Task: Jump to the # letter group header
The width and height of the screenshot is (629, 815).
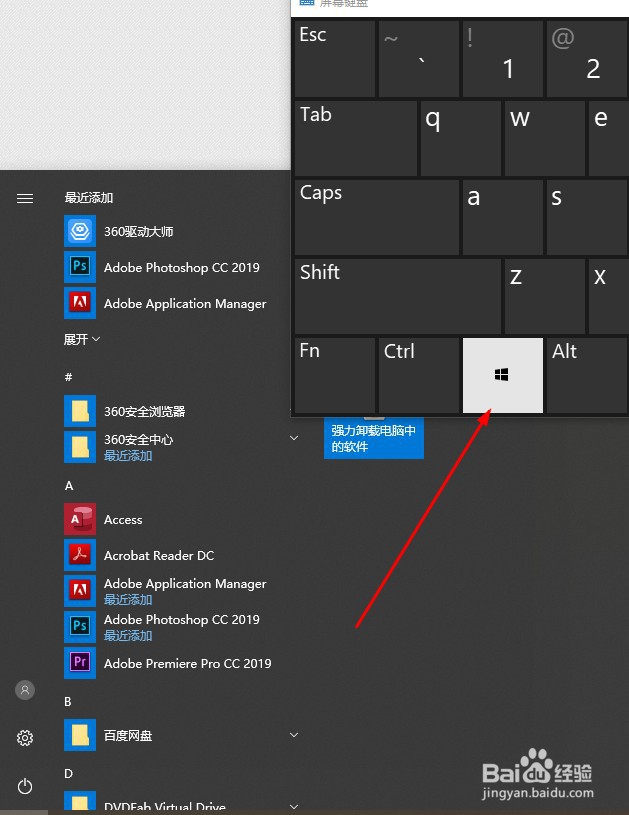Action: pos(68,376)
